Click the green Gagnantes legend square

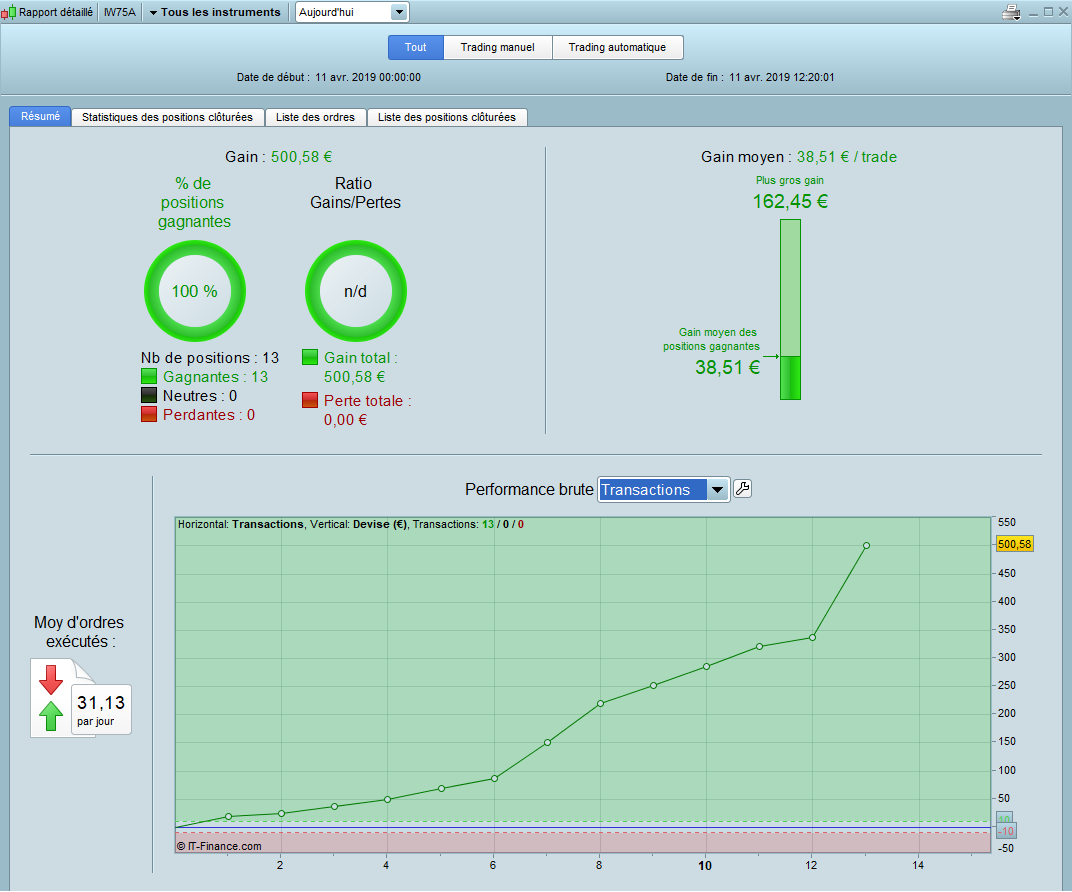coord(149,377)
